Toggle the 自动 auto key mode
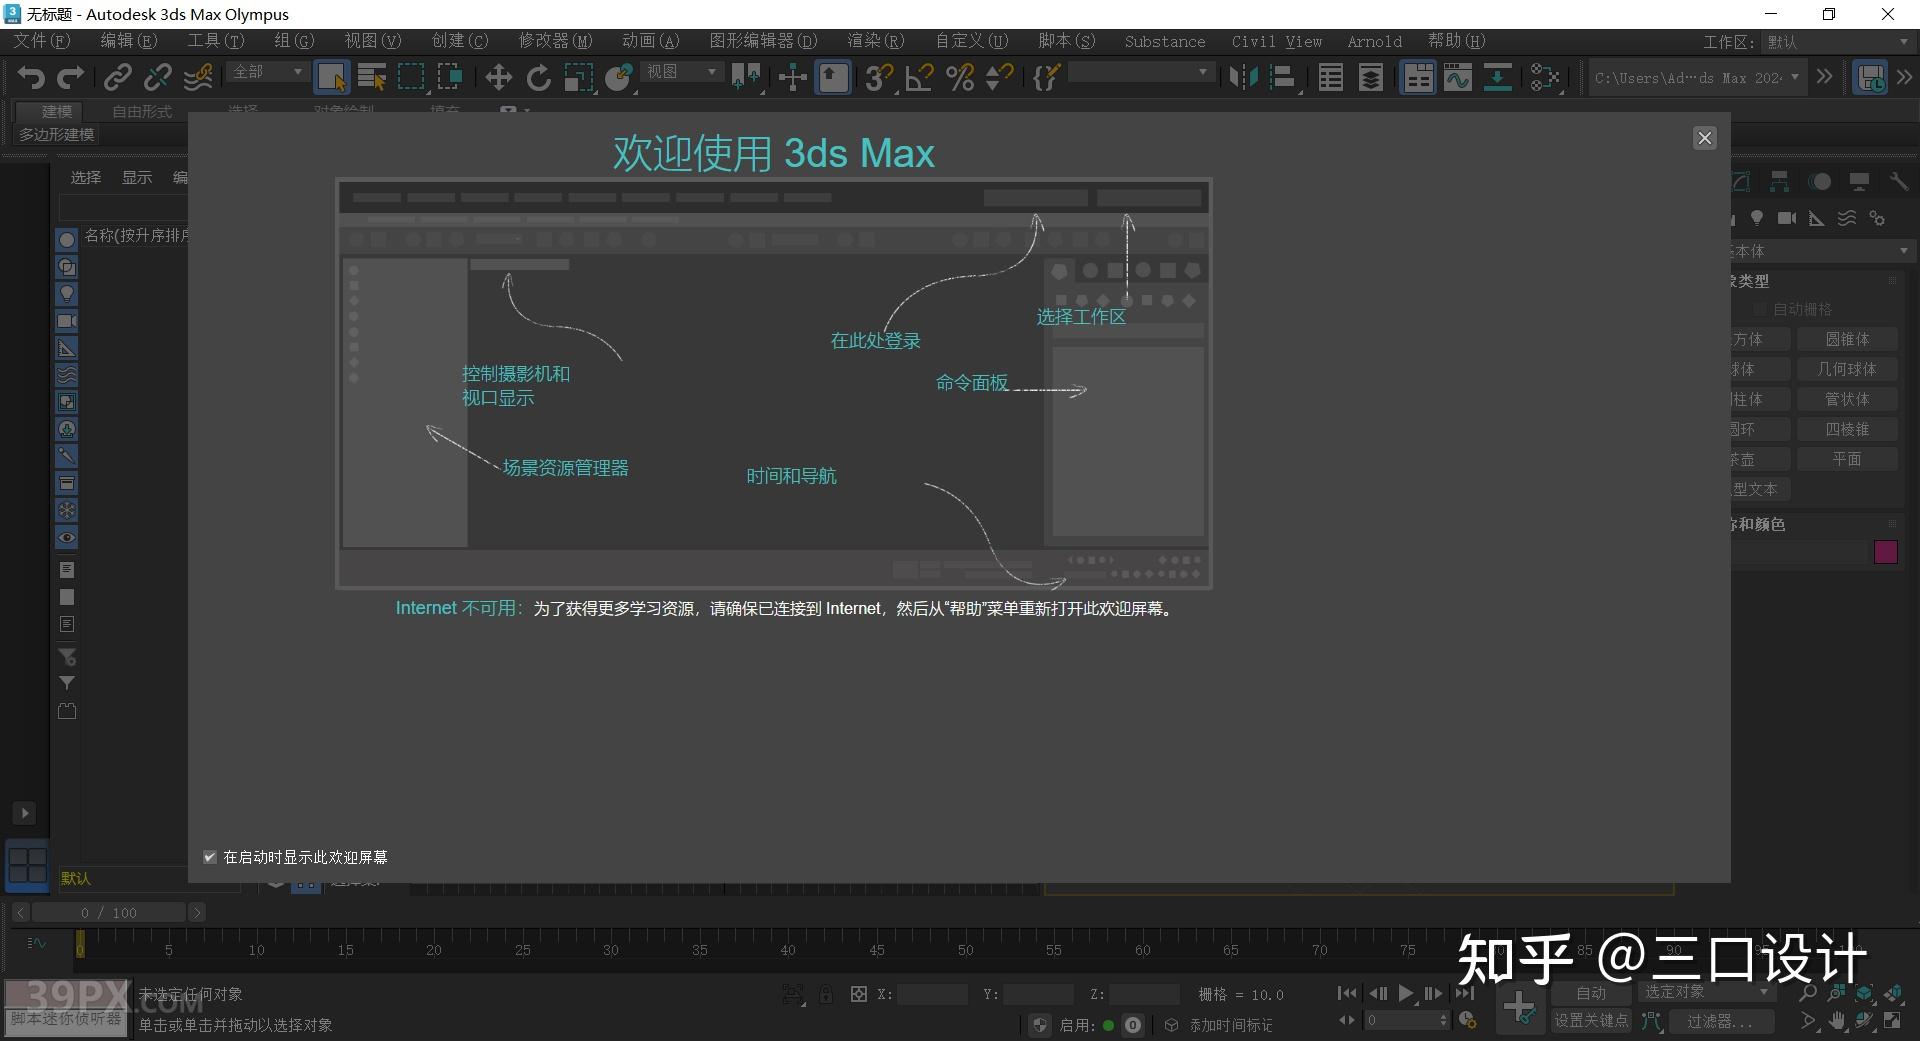 (x=1590, y=992)
